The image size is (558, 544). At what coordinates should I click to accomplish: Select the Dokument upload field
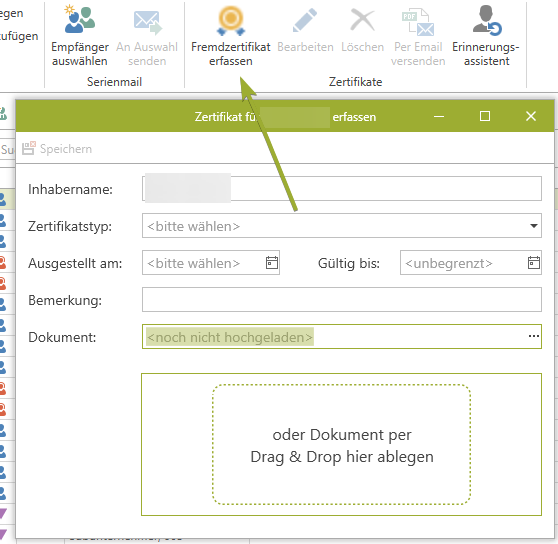(x=342, y=337)
